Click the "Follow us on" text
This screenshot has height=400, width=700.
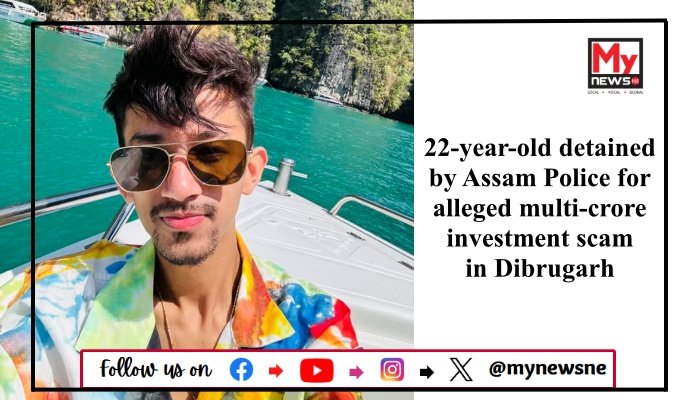click(x=155, y=369)
